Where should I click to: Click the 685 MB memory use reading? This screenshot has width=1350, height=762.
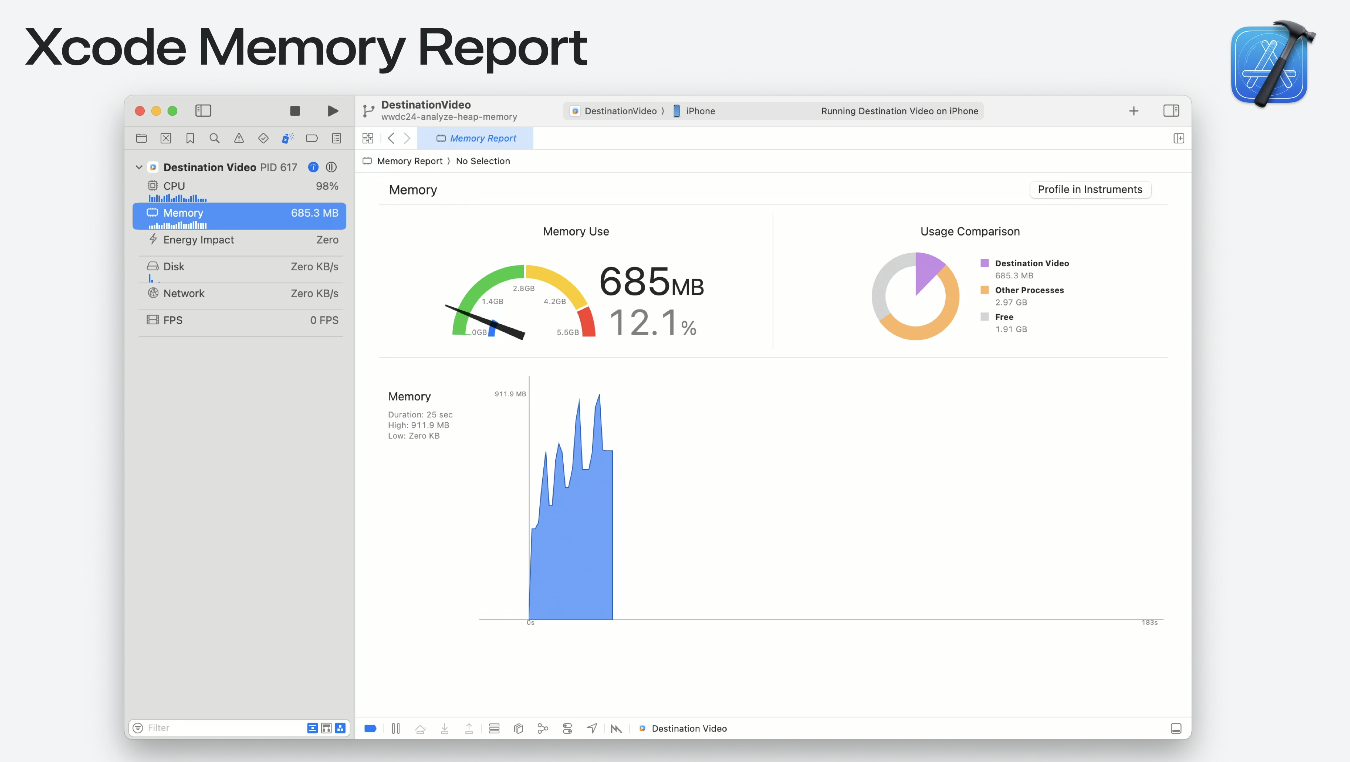652,283
